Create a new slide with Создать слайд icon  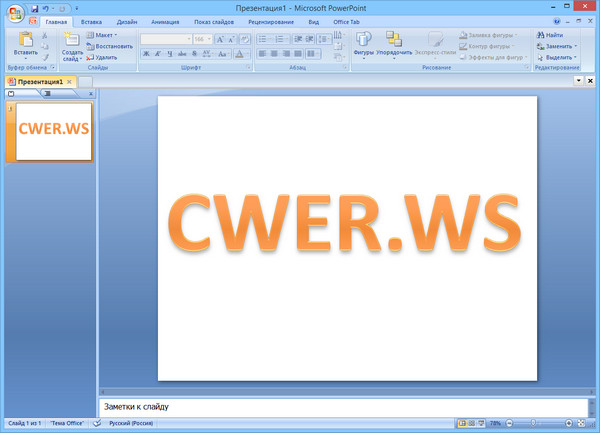click(x=72, y=40)
